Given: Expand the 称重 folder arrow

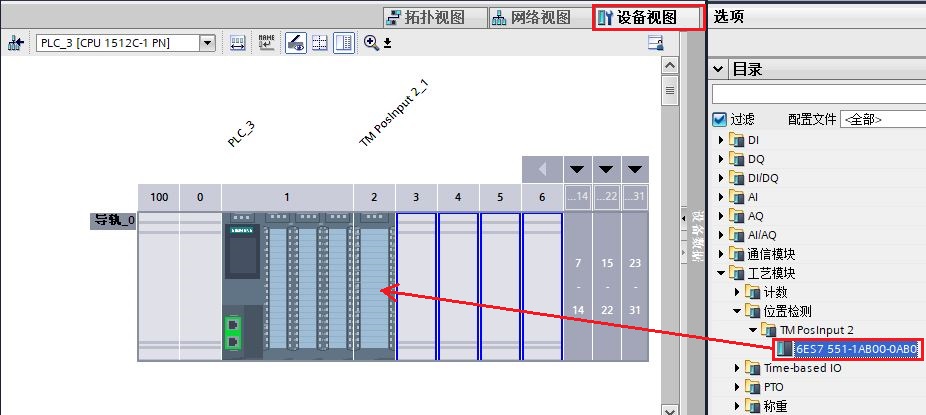Looking at the screenshot, I should pyautogui.click(x=737, y=406).
